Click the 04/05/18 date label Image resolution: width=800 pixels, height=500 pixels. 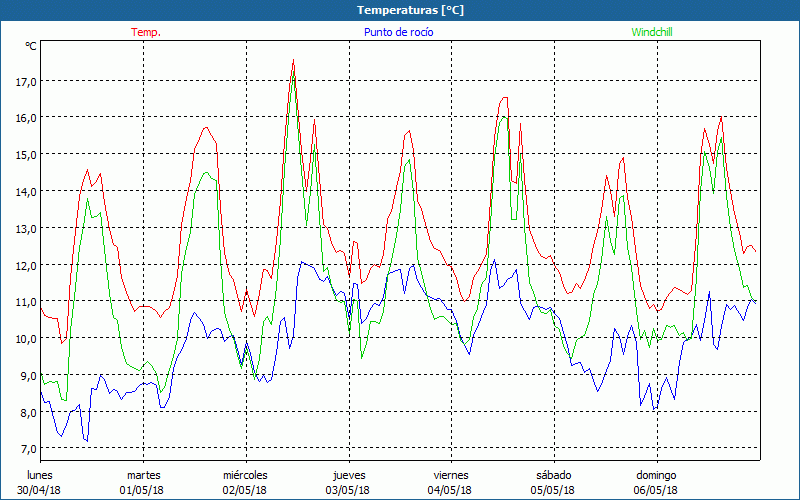(450, 490)
